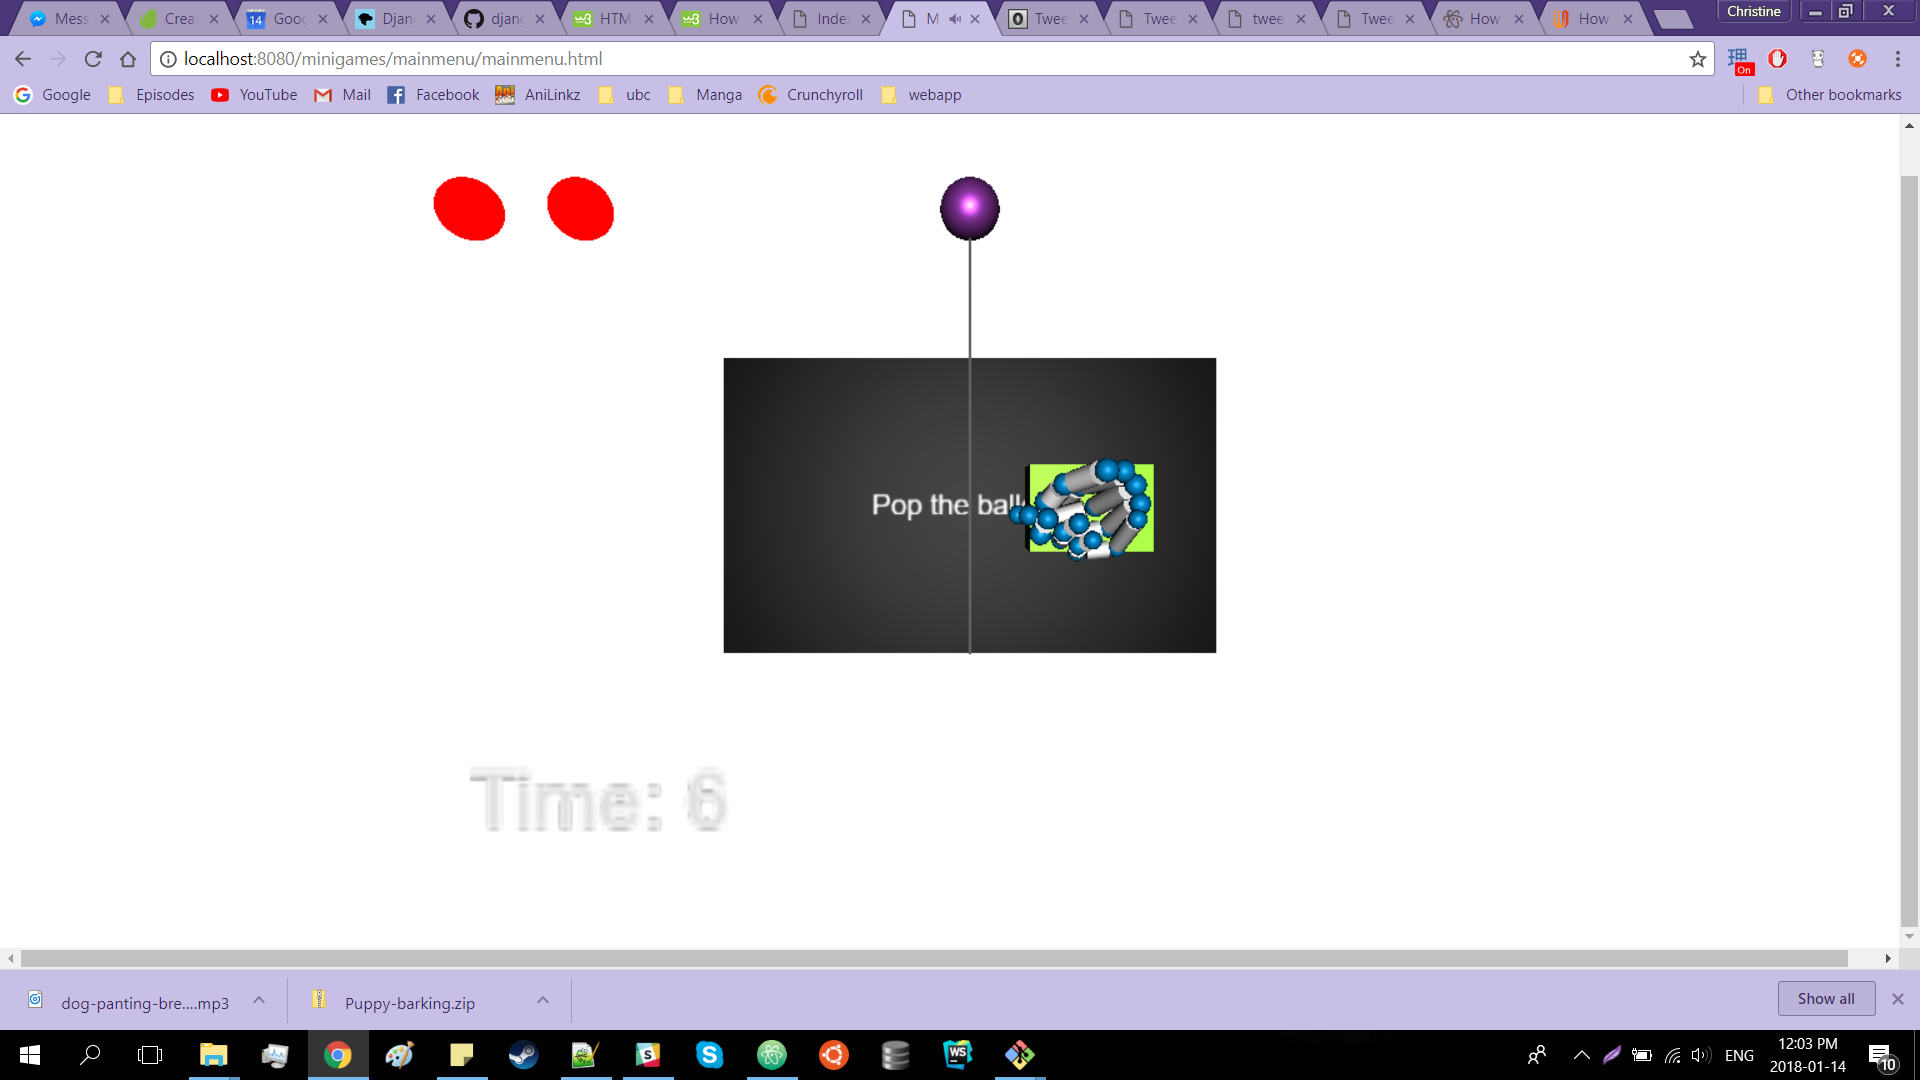Click the purple balloon ball
Screen dimensions: 1920x1080
(x=969, y=208)
